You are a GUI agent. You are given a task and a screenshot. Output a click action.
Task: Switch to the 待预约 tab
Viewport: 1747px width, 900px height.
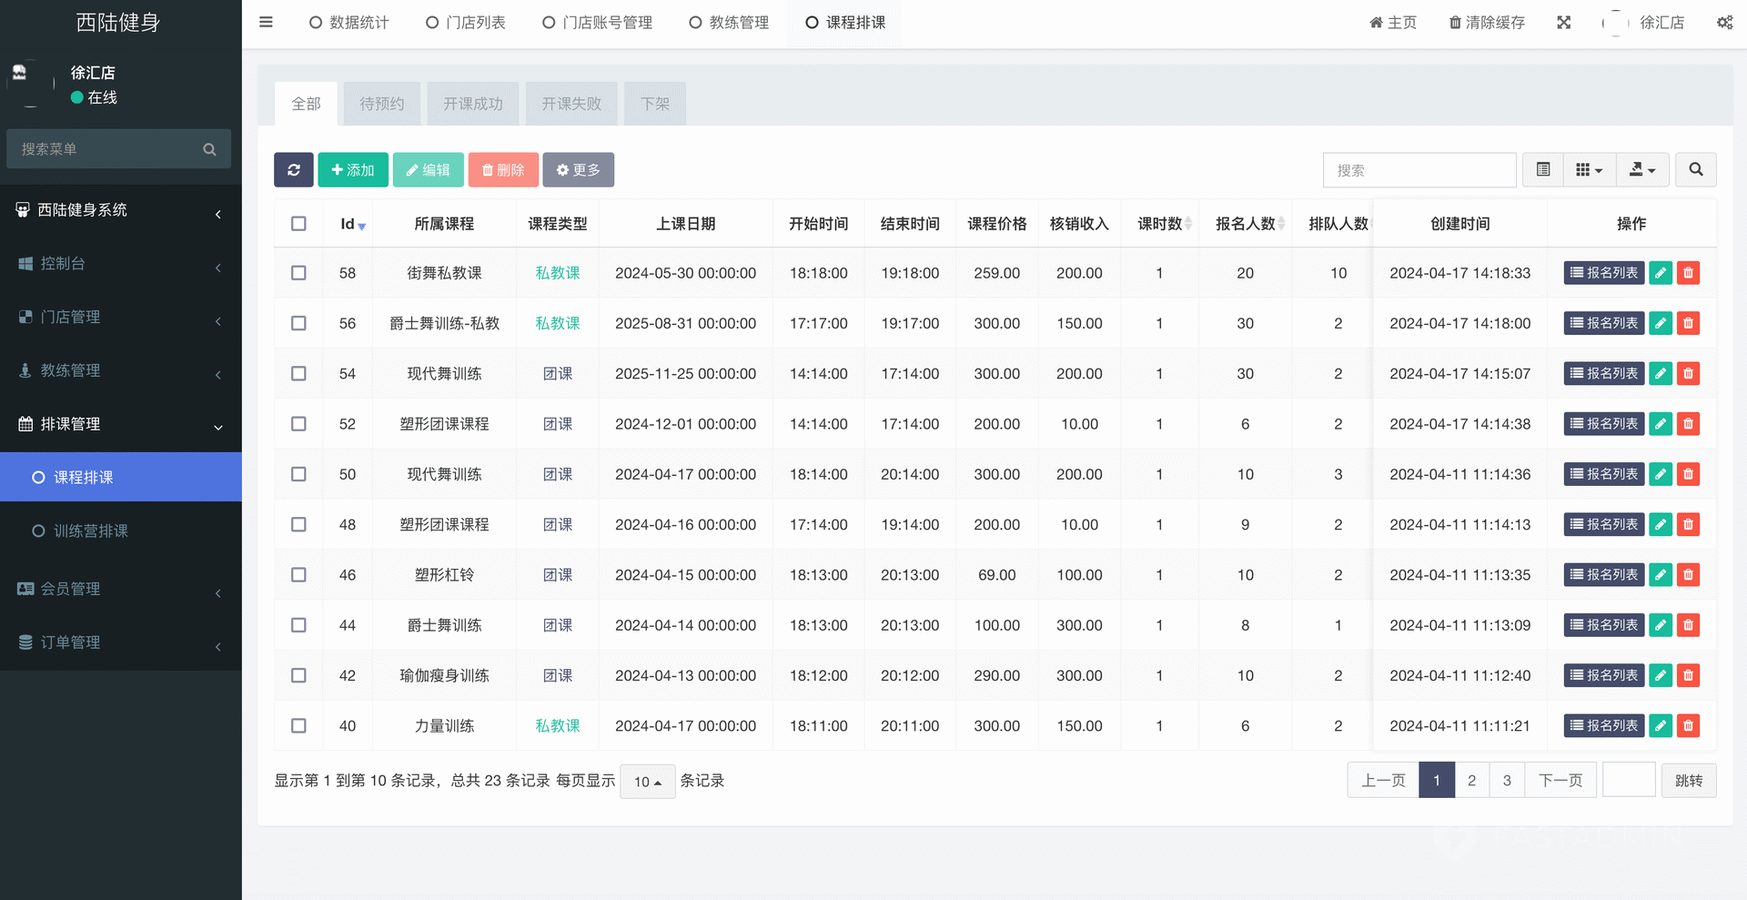[382, 104]
